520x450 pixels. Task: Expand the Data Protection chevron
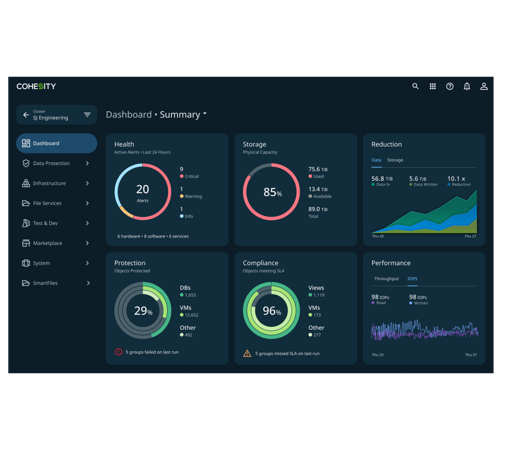[x=87, y=163]
